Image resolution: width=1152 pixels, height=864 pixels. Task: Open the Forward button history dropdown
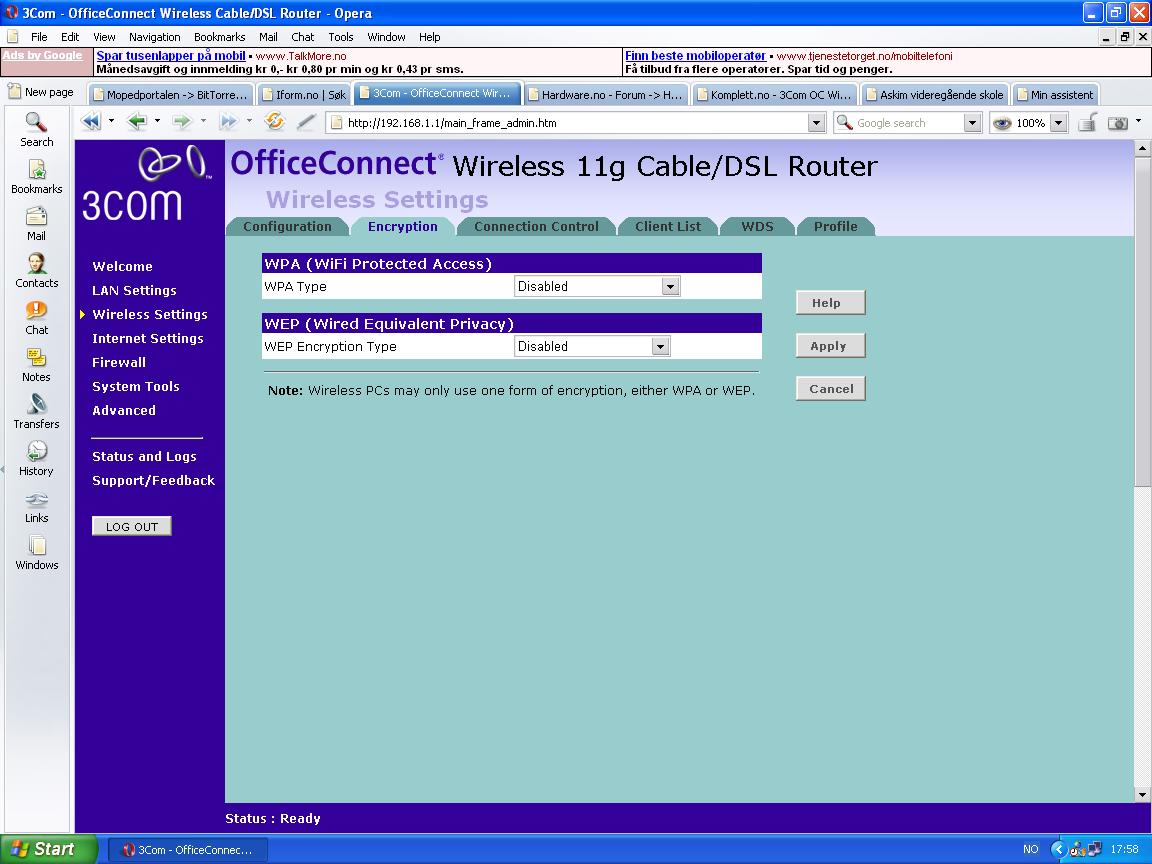click(203, 121)
